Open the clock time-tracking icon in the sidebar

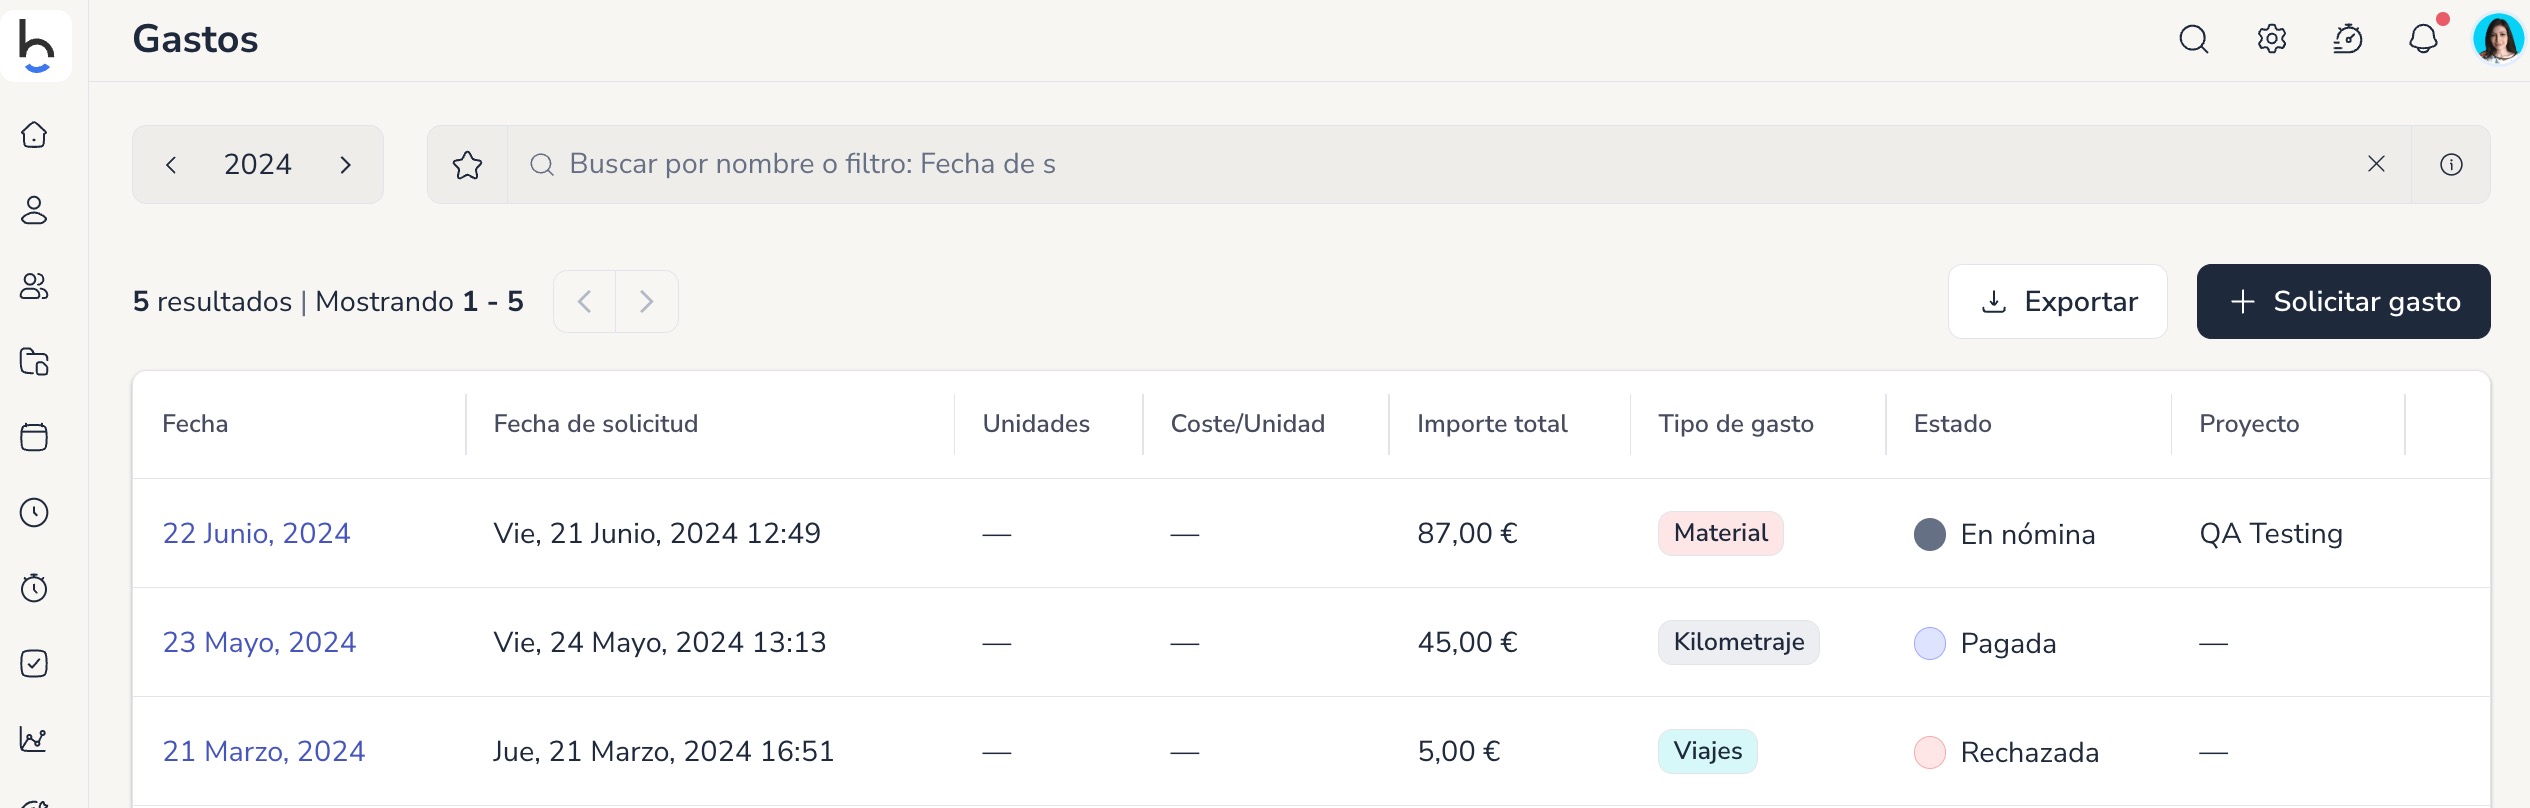(34, 512)
